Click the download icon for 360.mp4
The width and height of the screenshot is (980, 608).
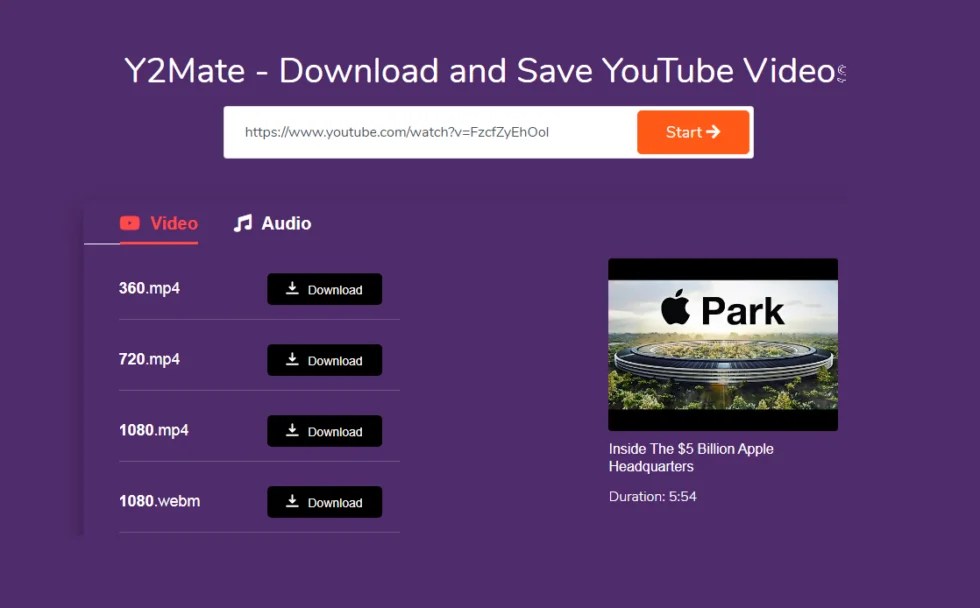(x=293, y=289)
